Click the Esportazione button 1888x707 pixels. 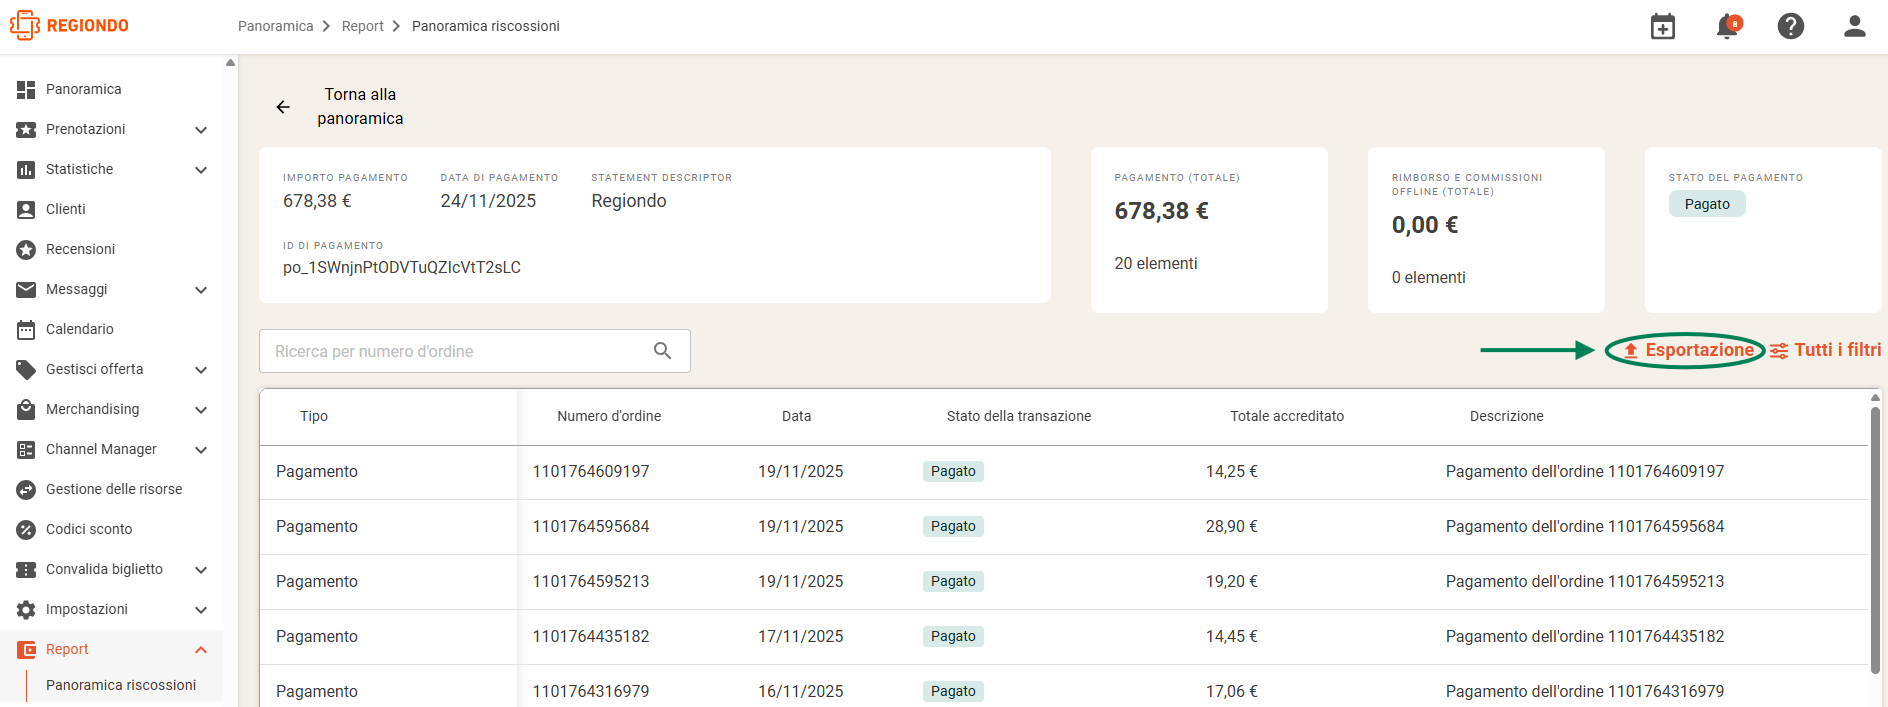point(1688,350)
